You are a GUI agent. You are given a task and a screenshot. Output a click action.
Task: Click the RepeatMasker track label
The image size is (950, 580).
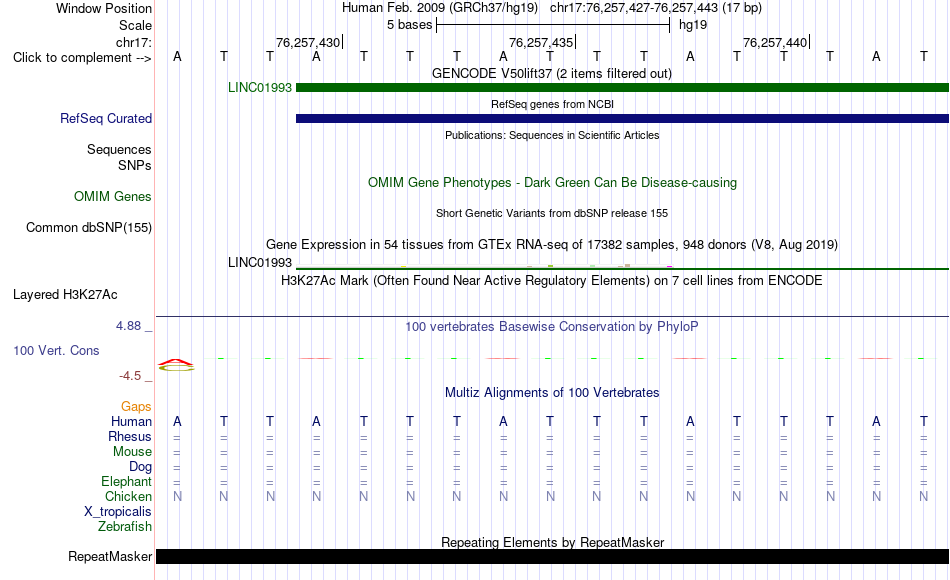point(110,556)
